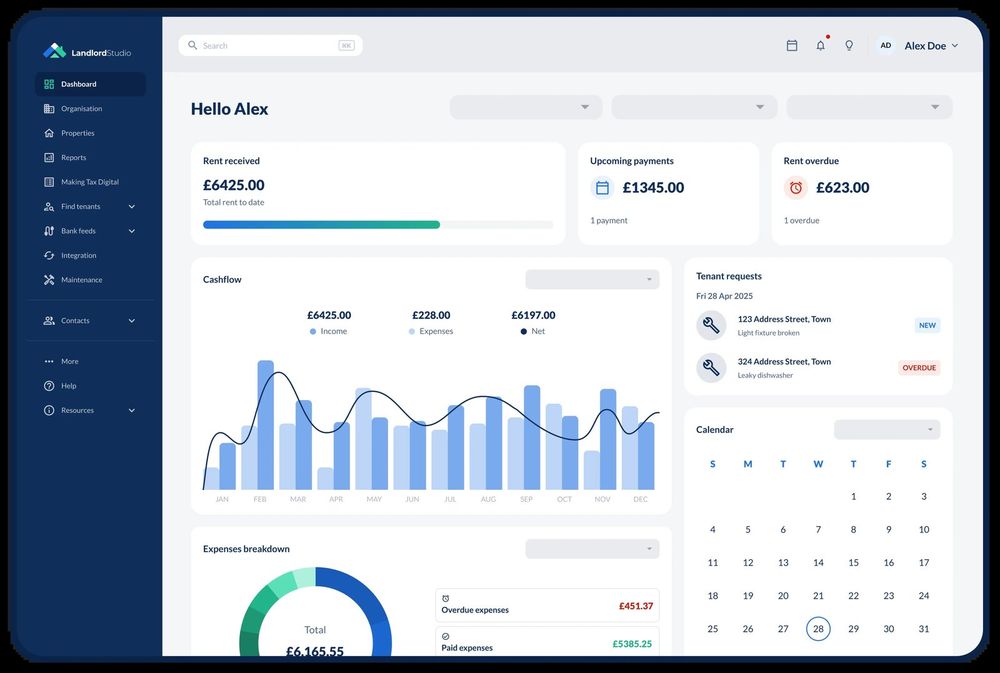The width and height of the screenshot is (1000, 673).
Task: Open the first filter dropdown beside Hello Alex
Action: pyautogui.click(x=526, y=107)
